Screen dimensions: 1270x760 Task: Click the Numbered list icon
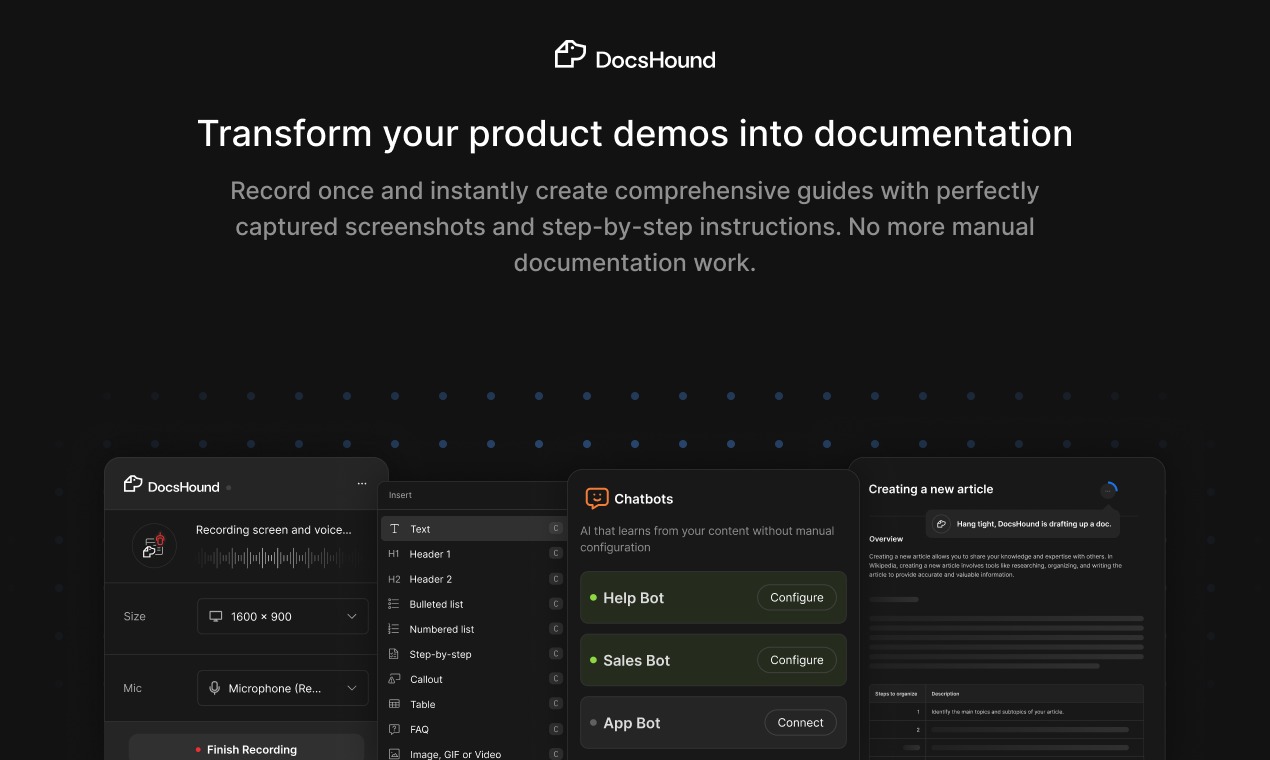point(394,629)
